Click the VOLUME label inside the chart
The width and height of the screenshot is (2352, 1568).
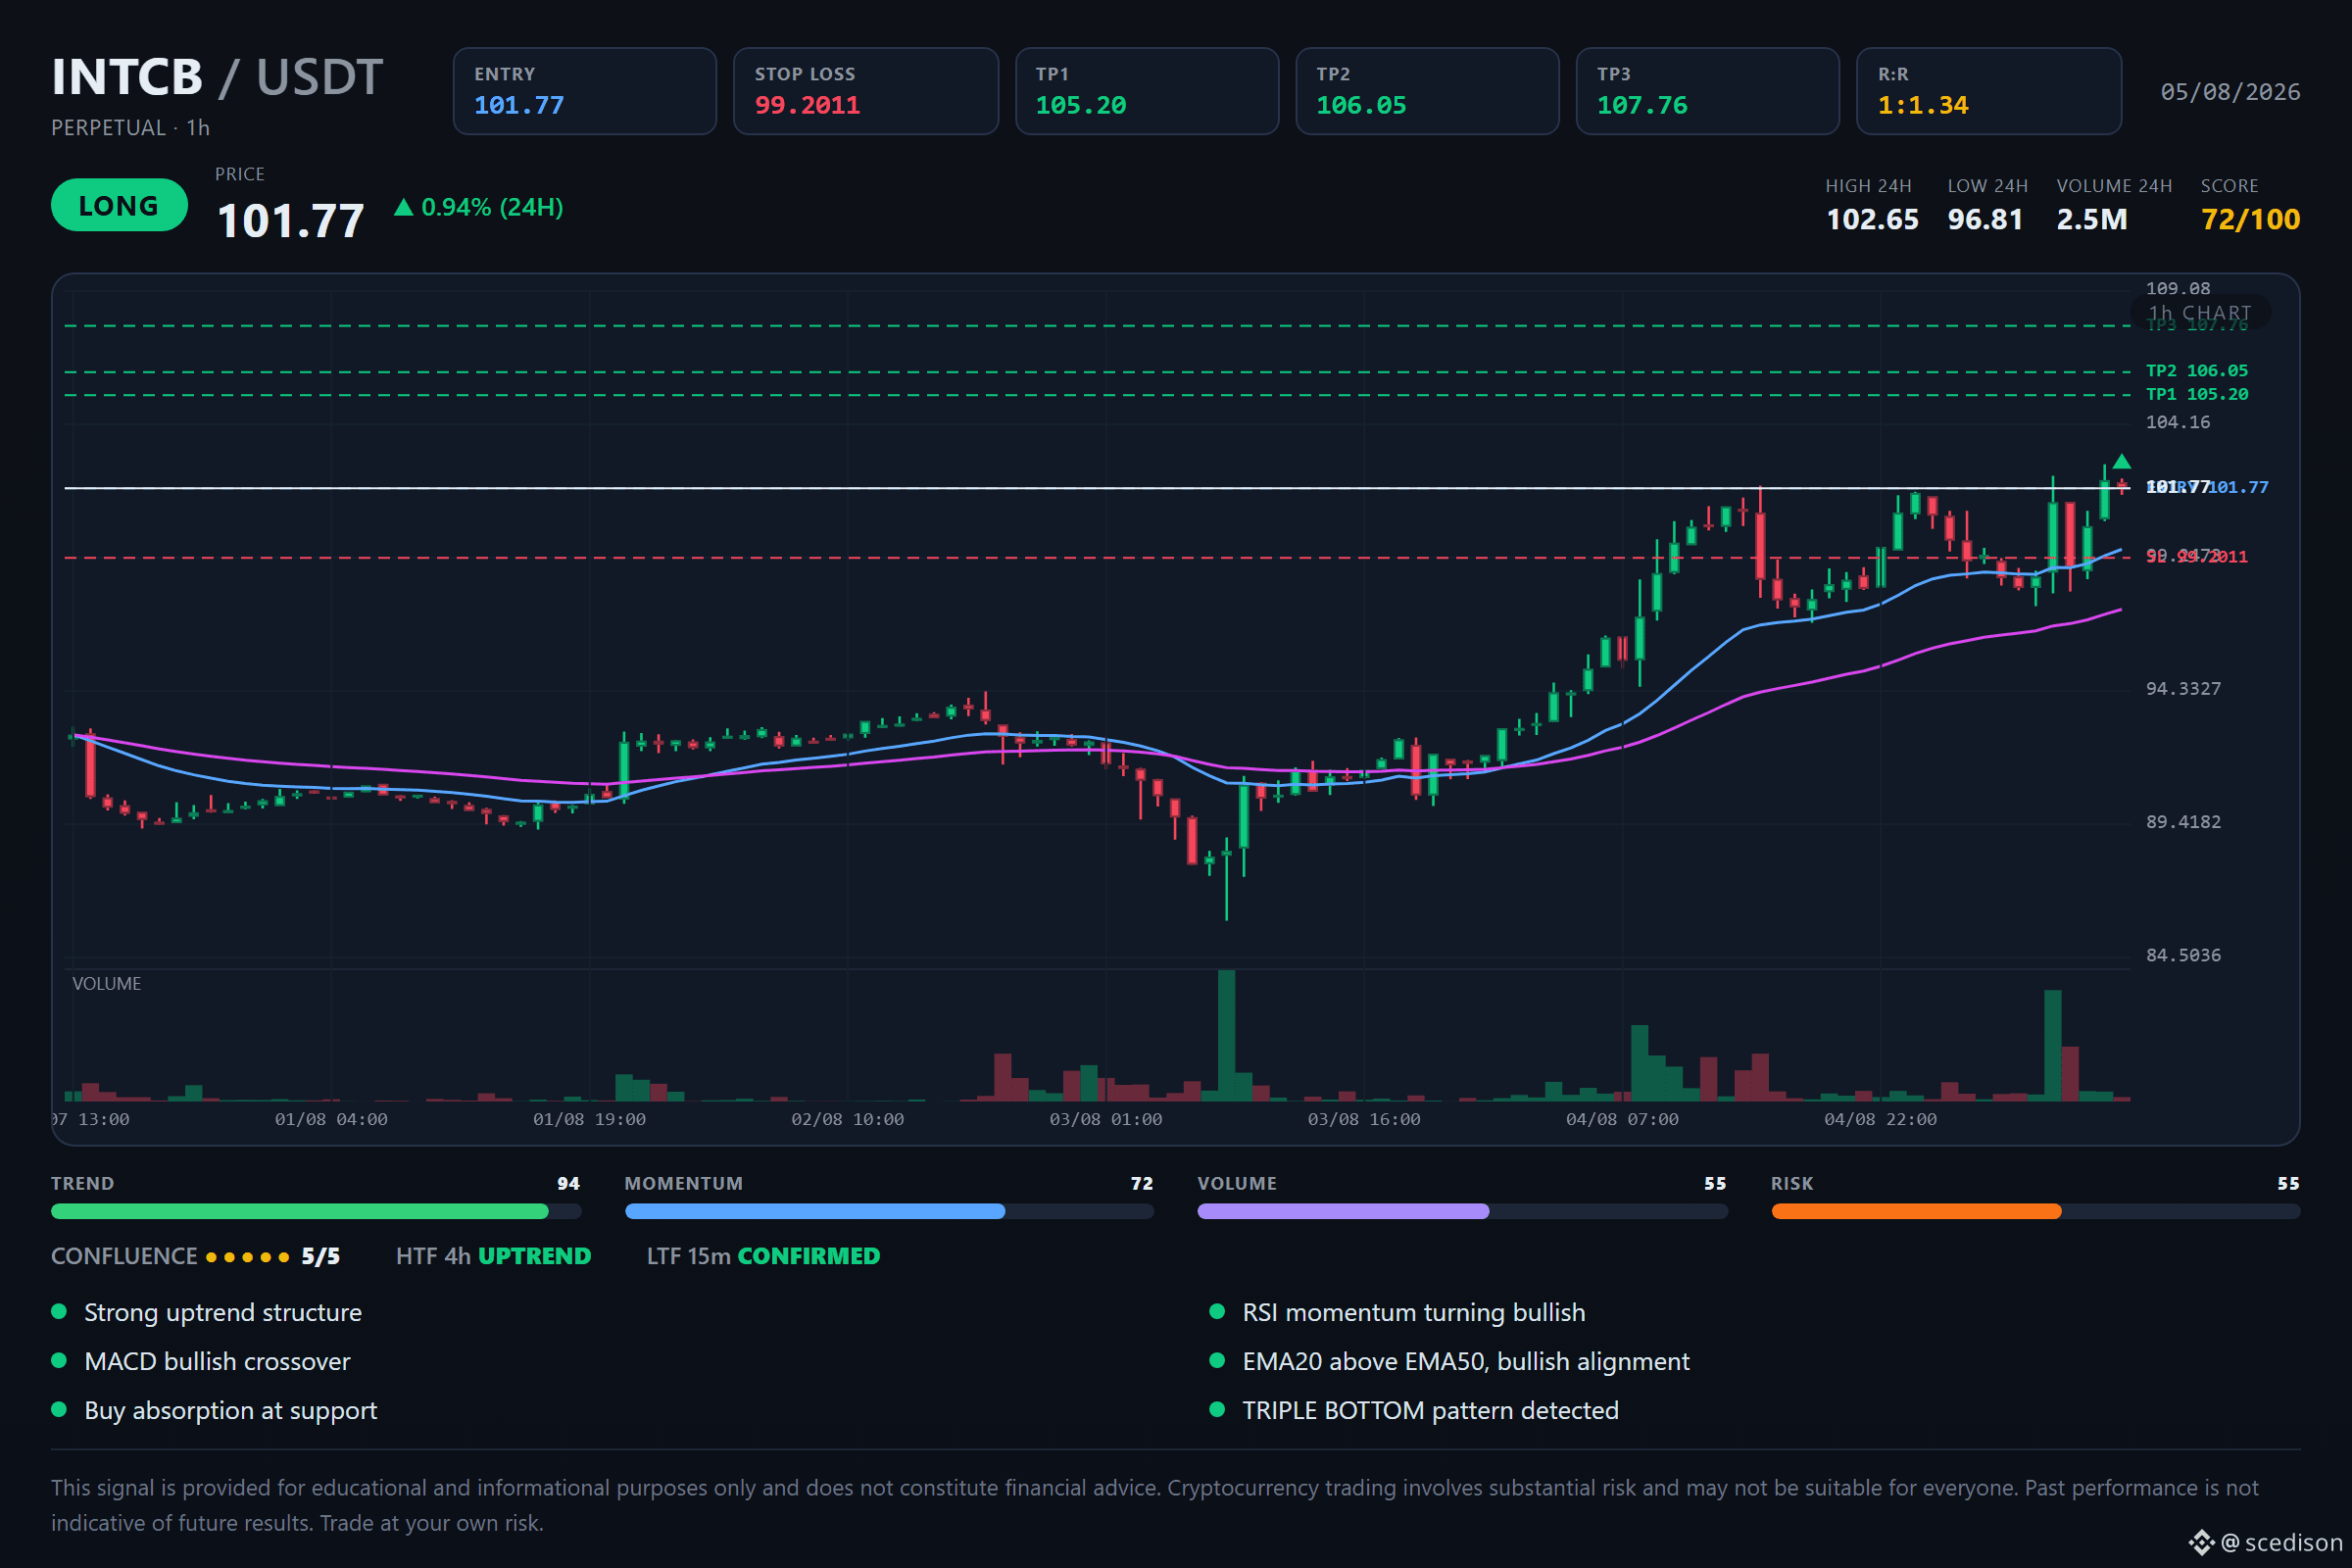pos(106,984)
